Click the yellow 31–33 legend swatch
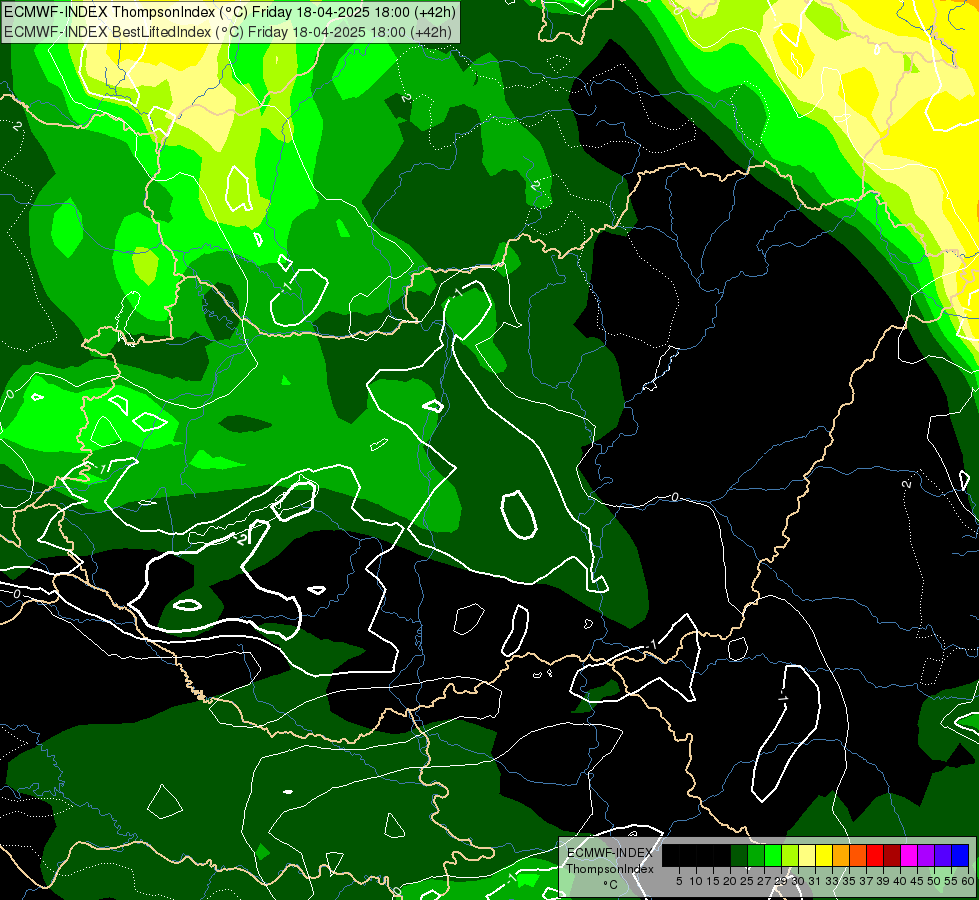 tap(824, 856)
